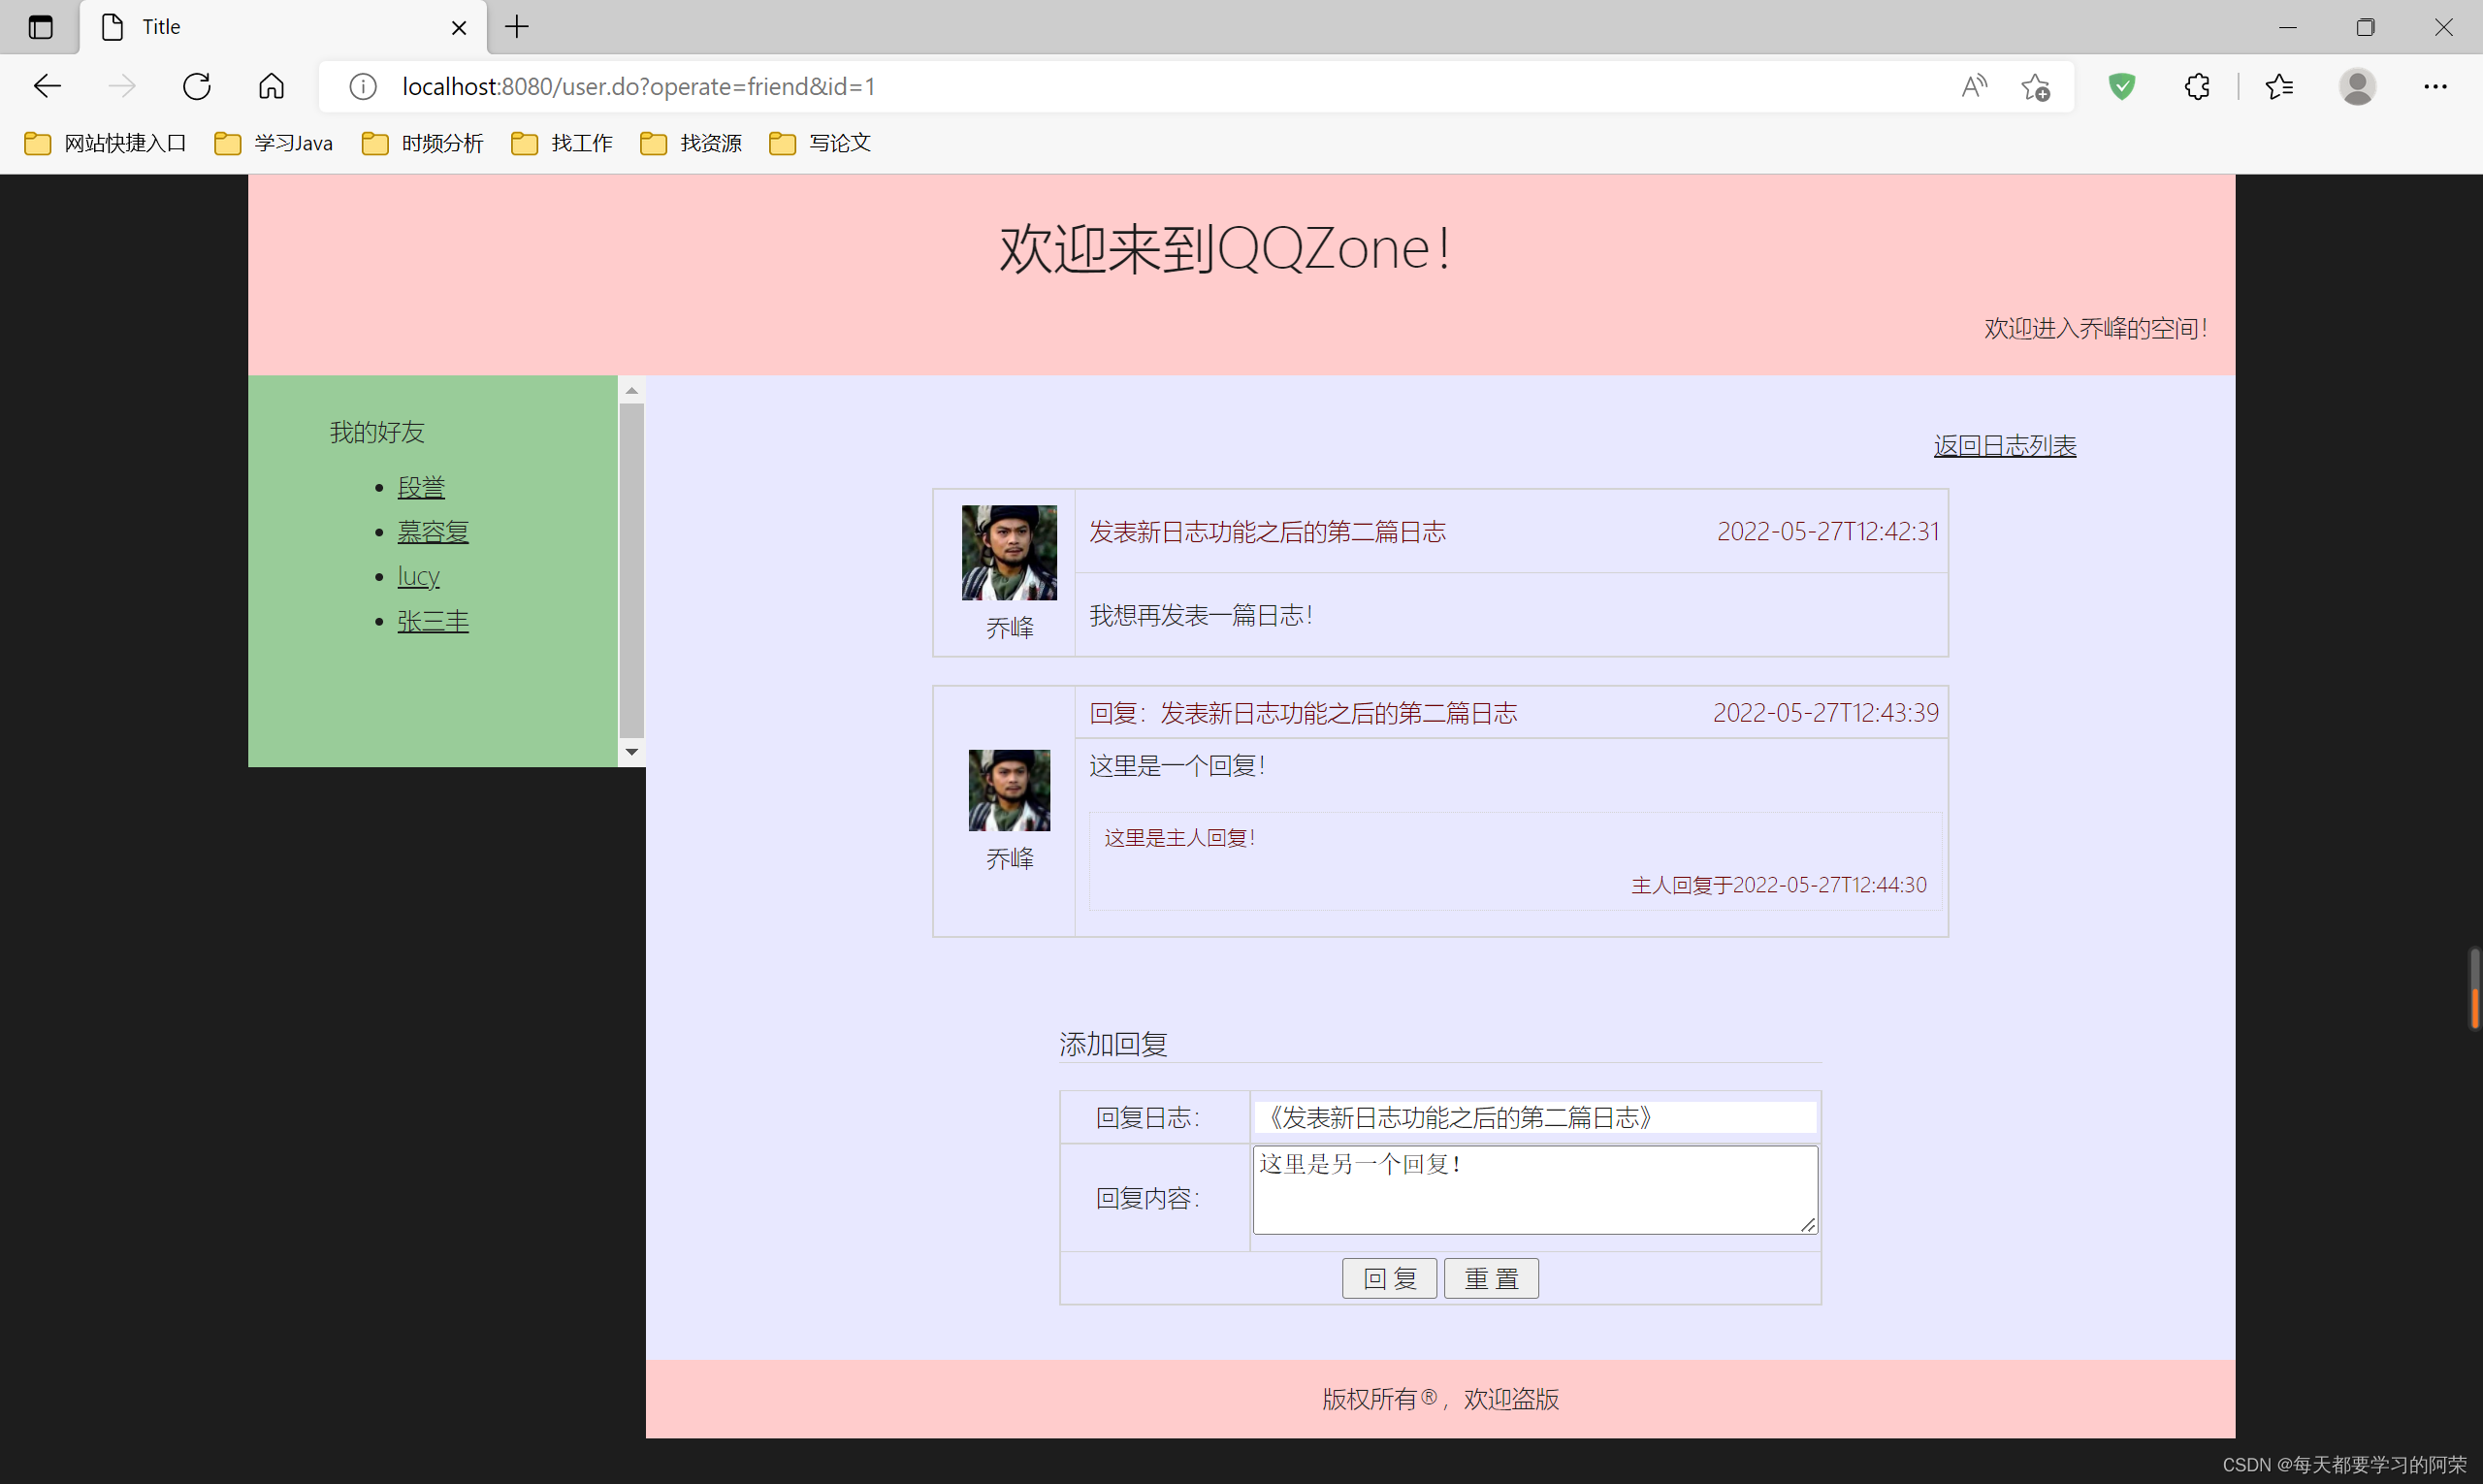Add this page to favorites
The image size is (2483, 1484).
point(2037,86)
